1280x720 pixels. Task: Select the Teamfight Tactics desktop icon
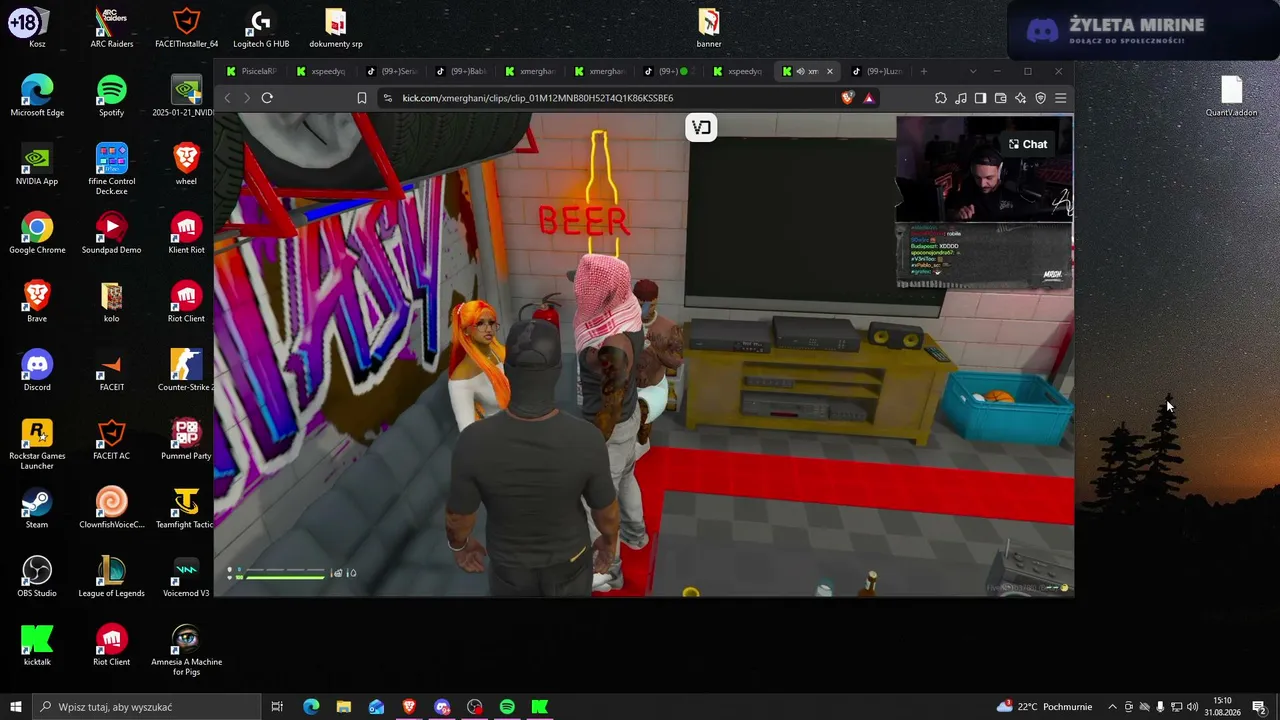click(186, 508)
